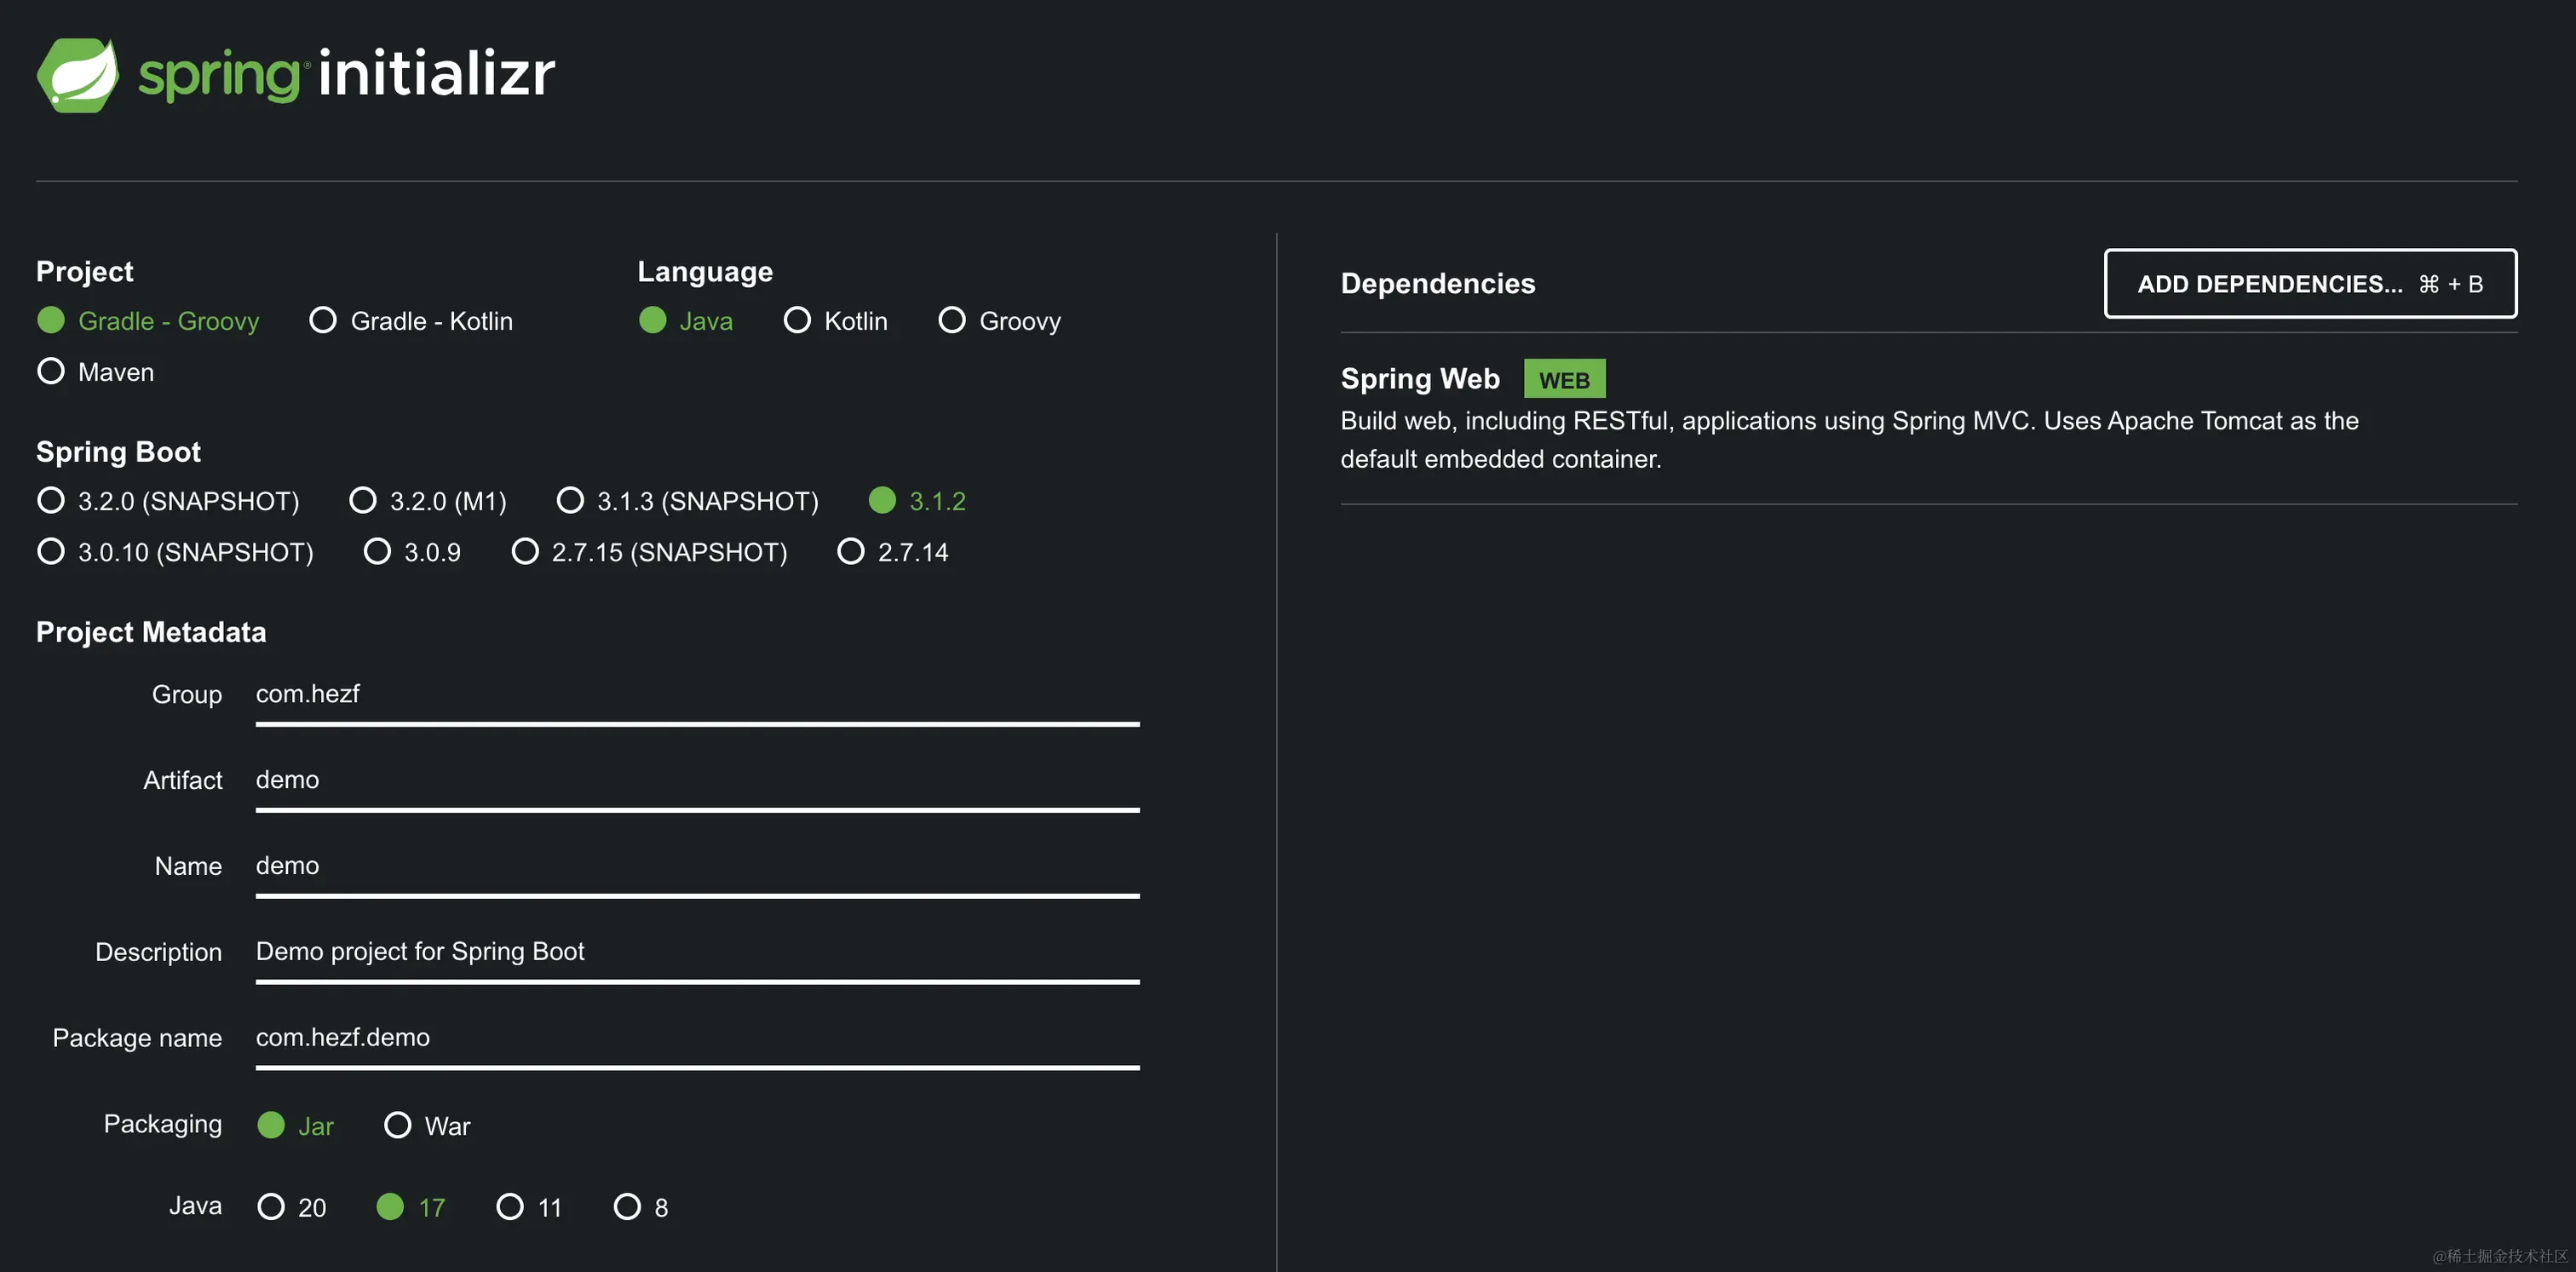Pick Java version 8

coord(627,1207)
